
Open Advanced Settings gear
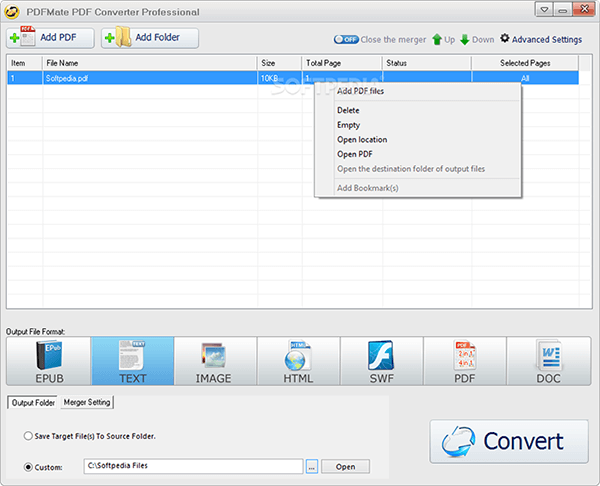click(541, 39)
